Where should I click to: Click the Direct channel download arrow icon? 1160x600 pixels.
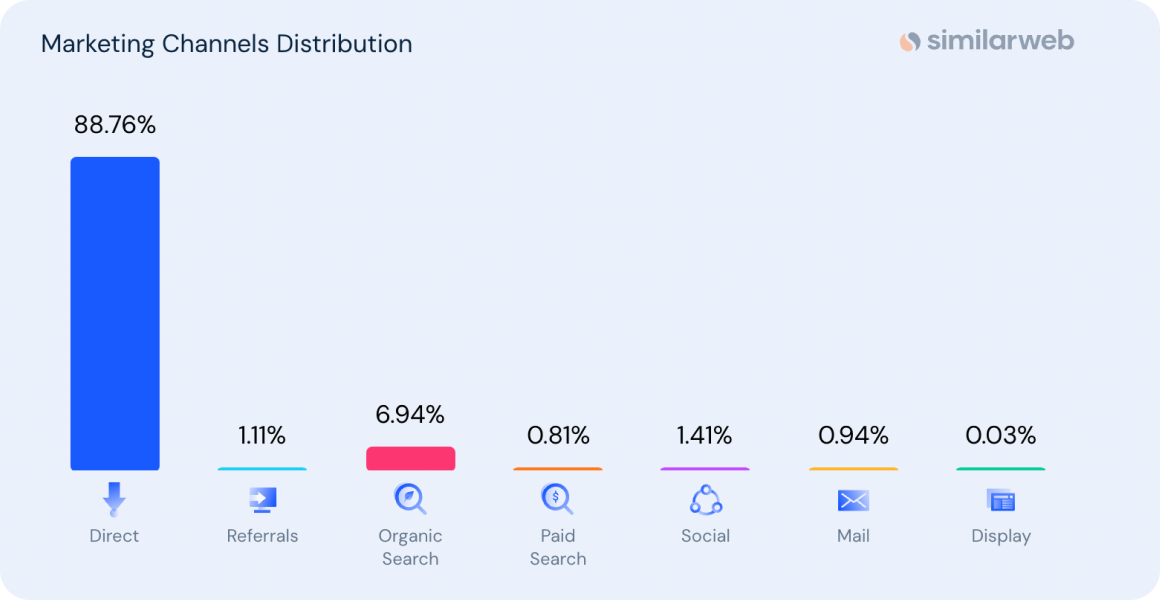[114, 499]
